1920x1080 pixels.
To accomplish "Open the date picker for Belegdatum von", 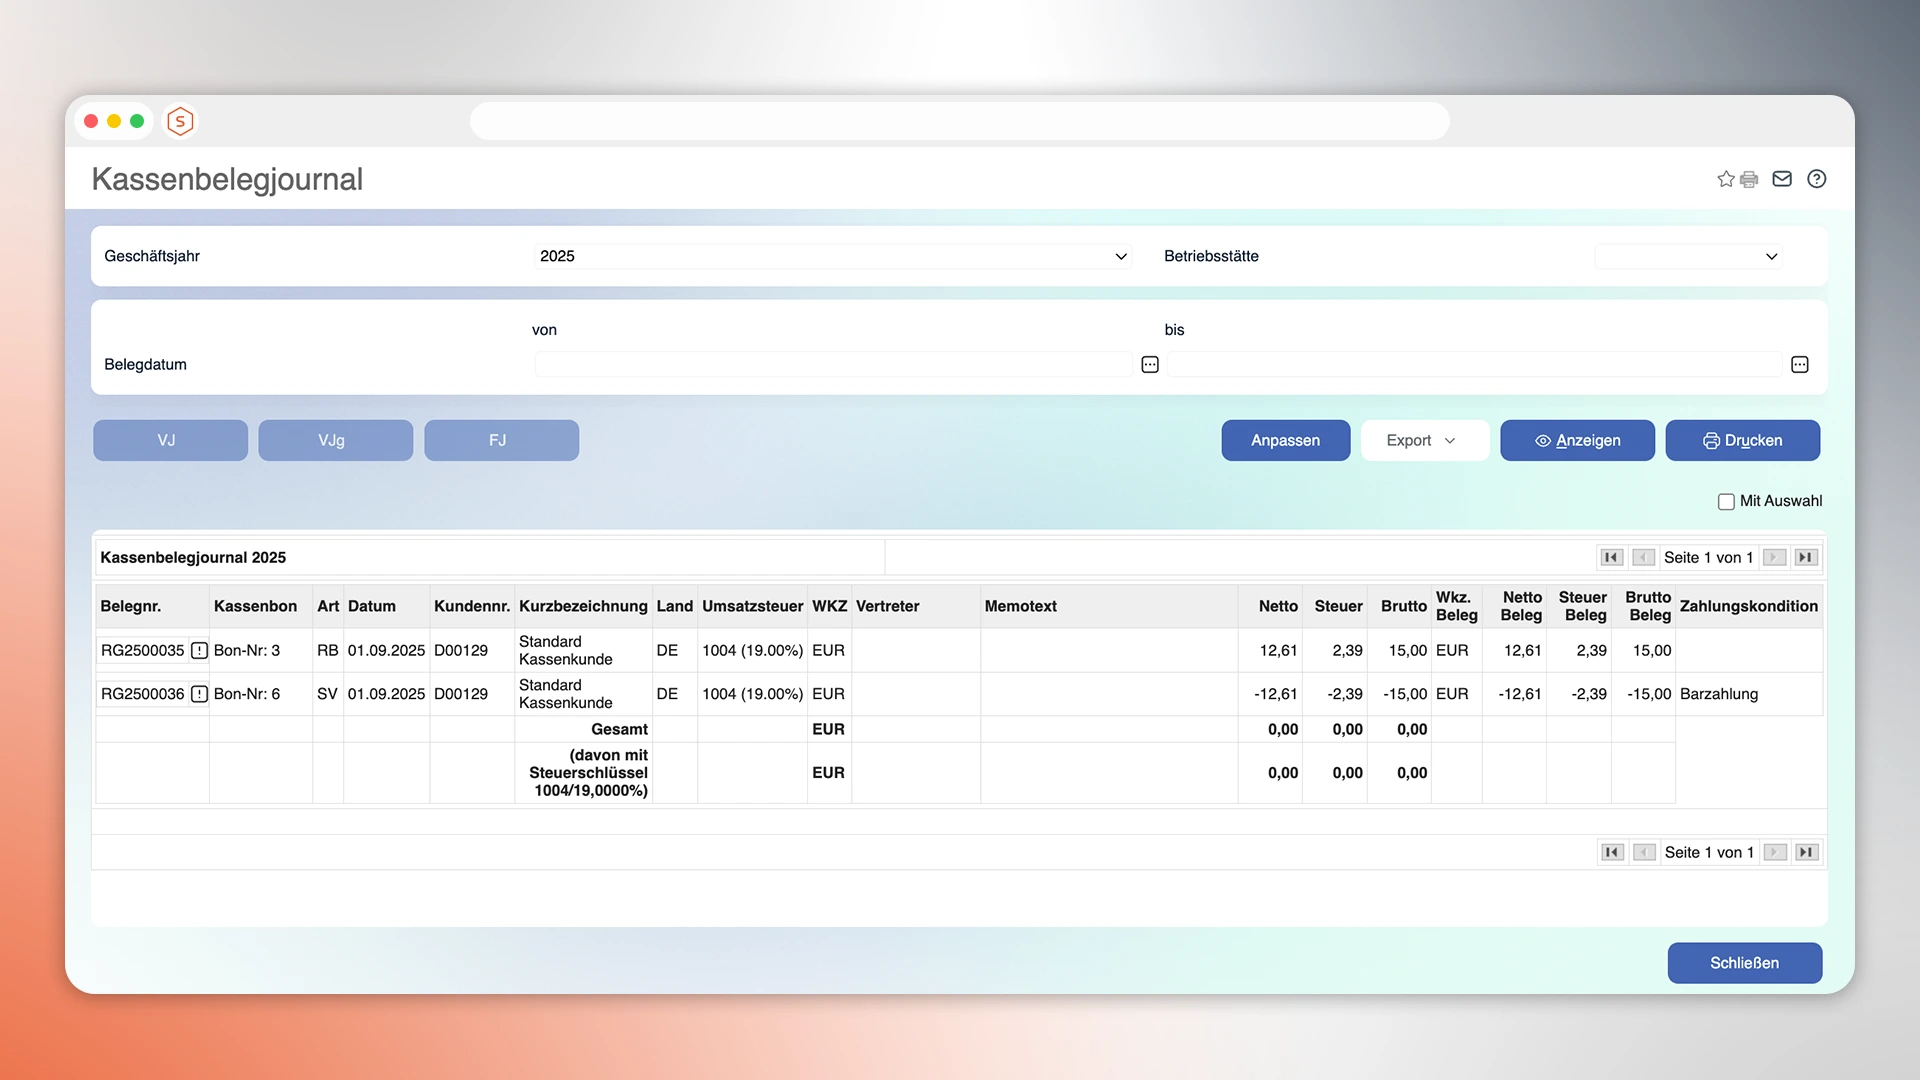I will point(1148,364).
